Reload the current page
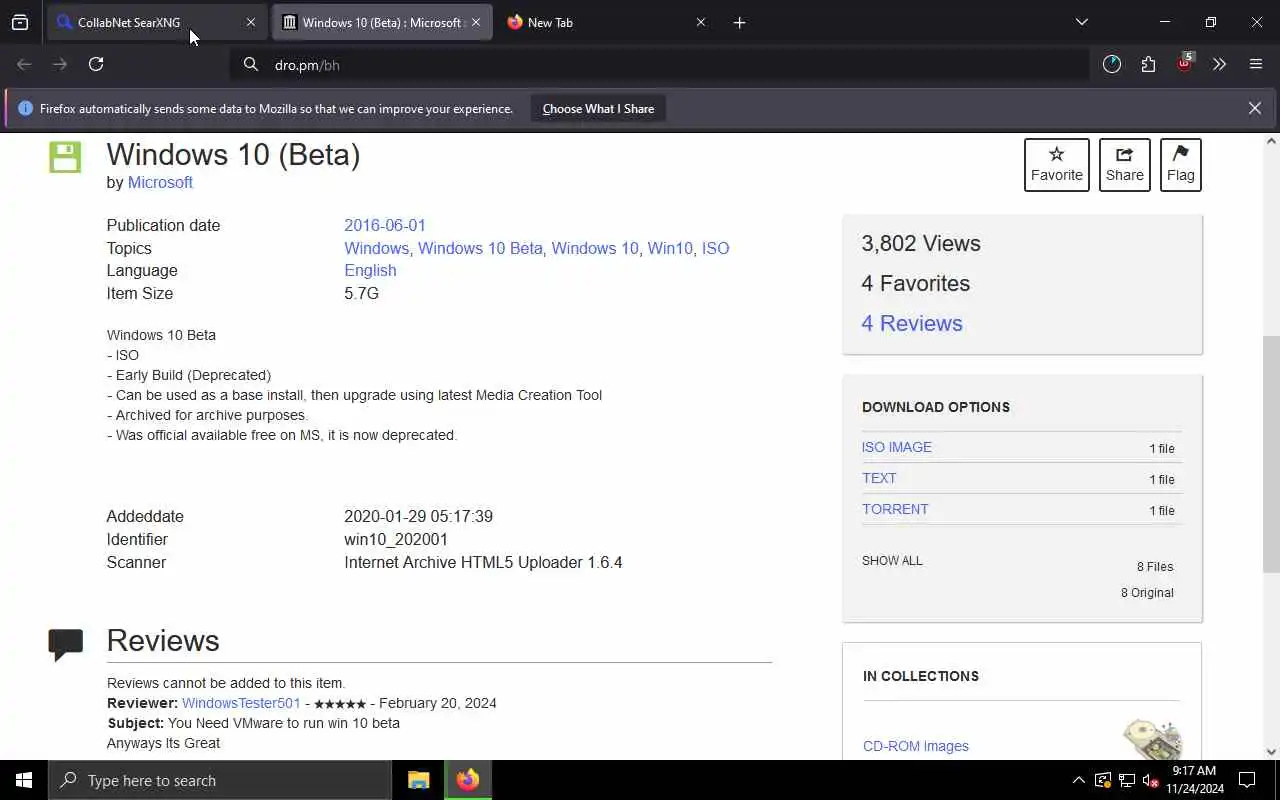 (96, 64)
